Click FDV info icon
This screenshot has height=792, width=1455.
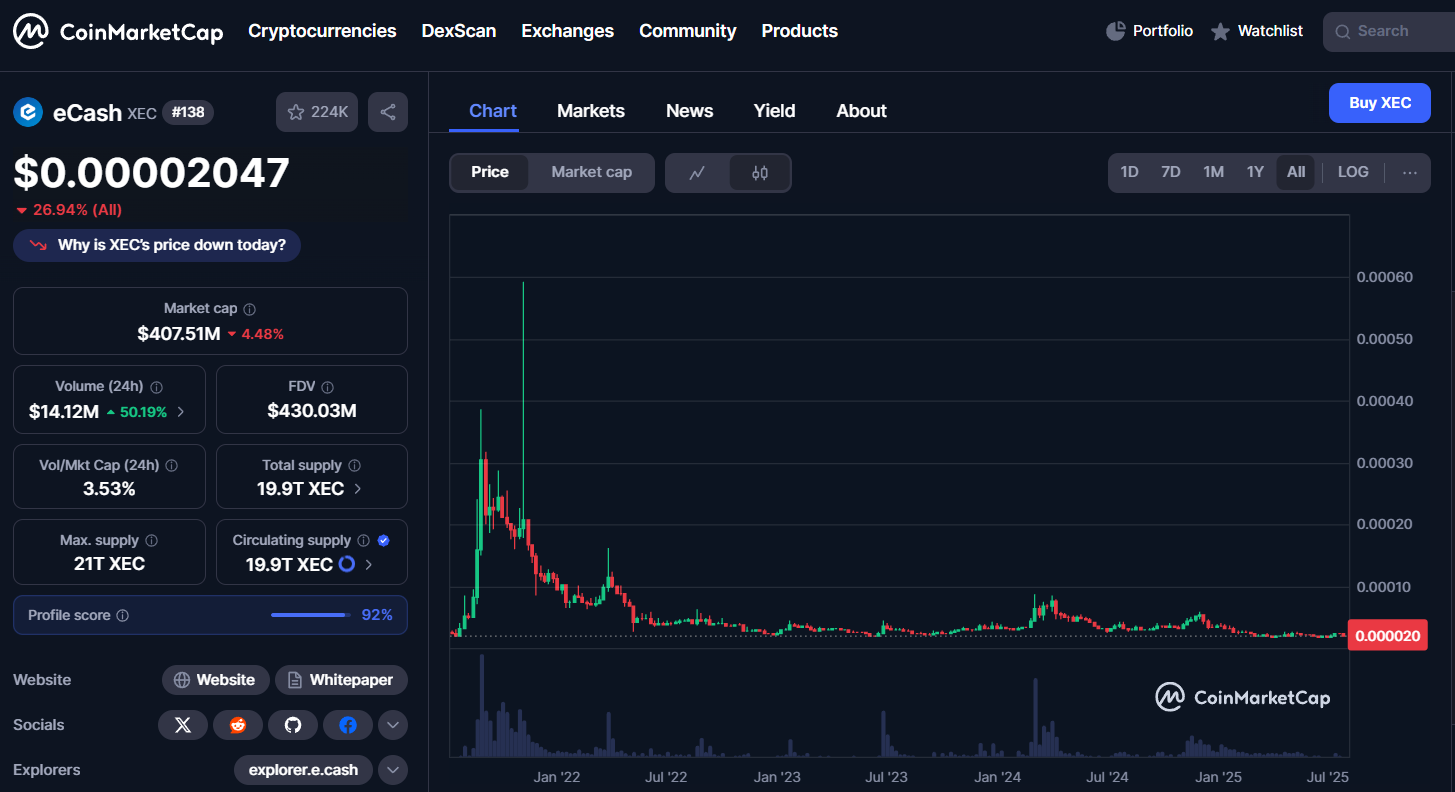328,387
